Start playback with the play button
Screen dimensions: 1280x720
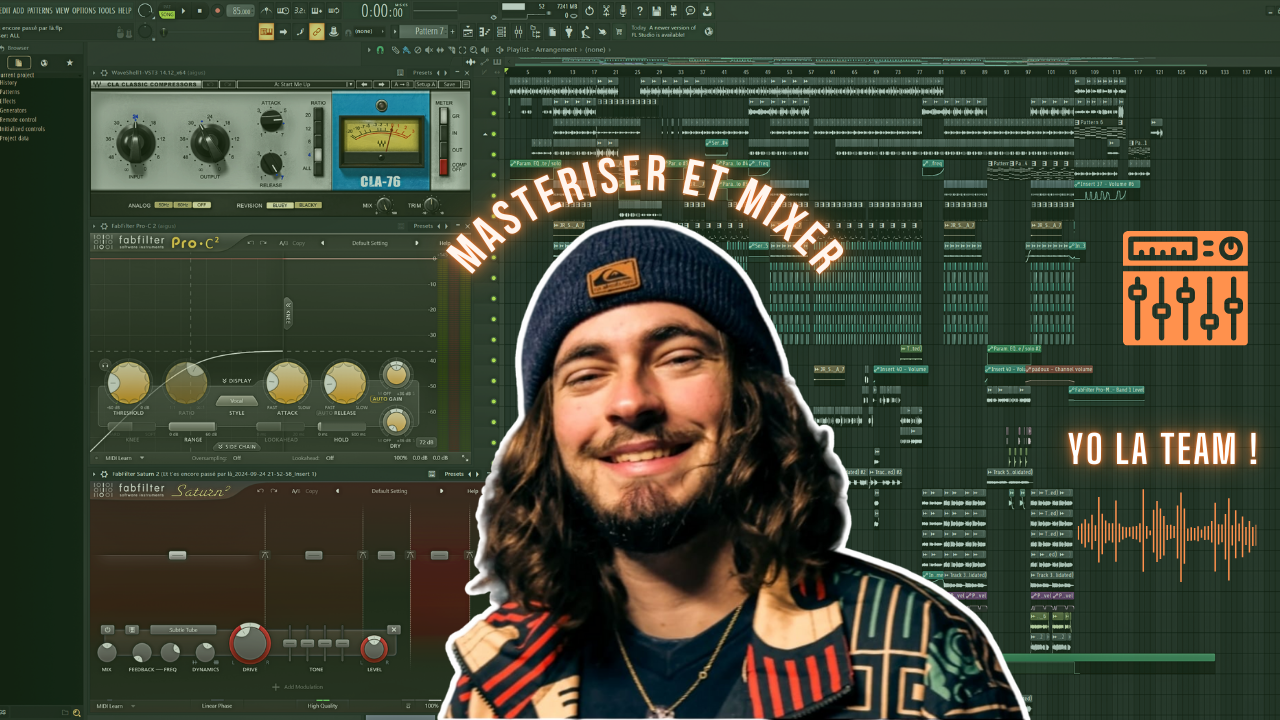183,11
